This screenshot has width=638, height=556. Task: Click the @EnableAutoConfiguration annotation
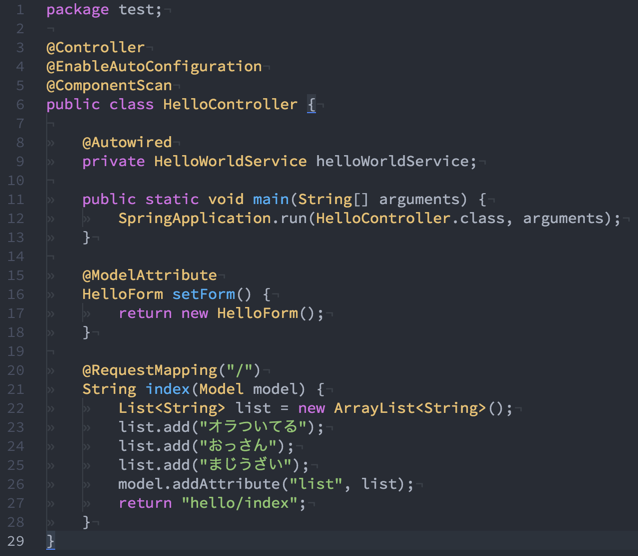coord(154,67)
